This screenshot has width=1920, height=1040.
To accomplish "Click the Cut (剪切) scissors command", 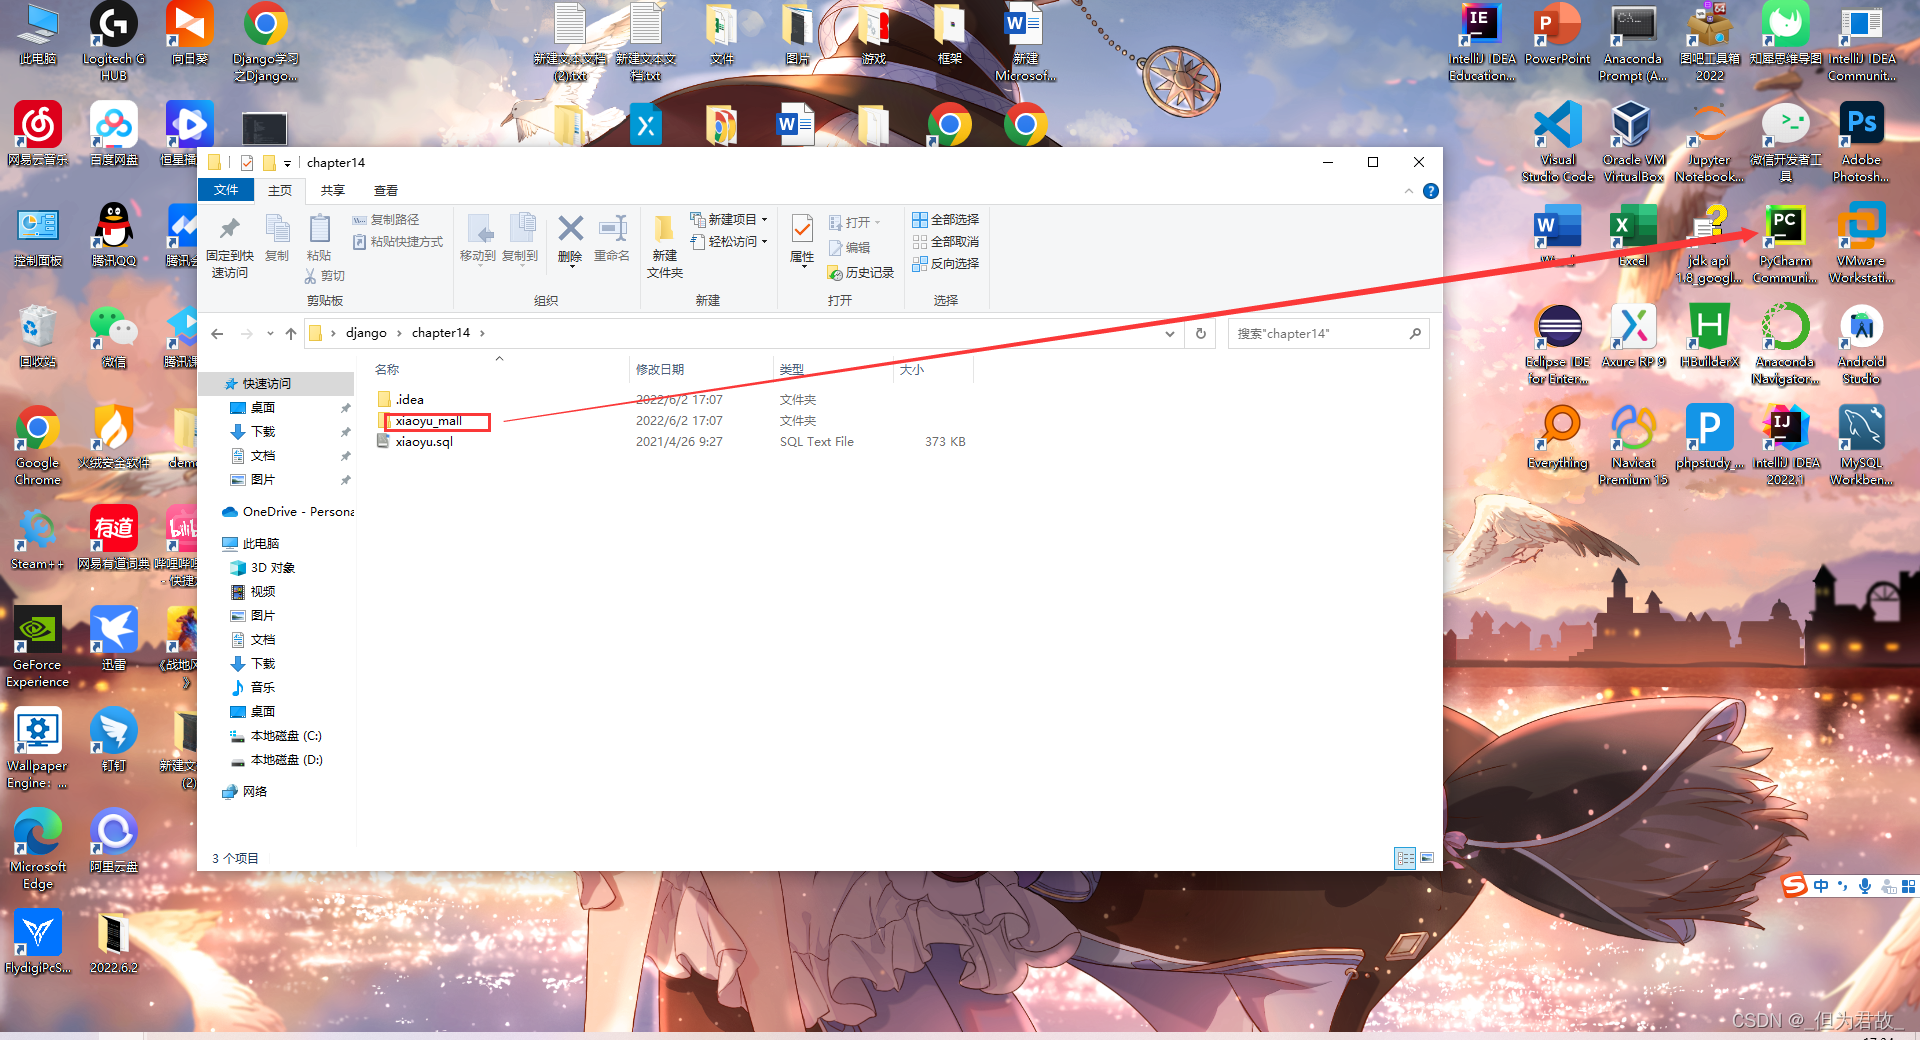I will (x=325, y=276).
